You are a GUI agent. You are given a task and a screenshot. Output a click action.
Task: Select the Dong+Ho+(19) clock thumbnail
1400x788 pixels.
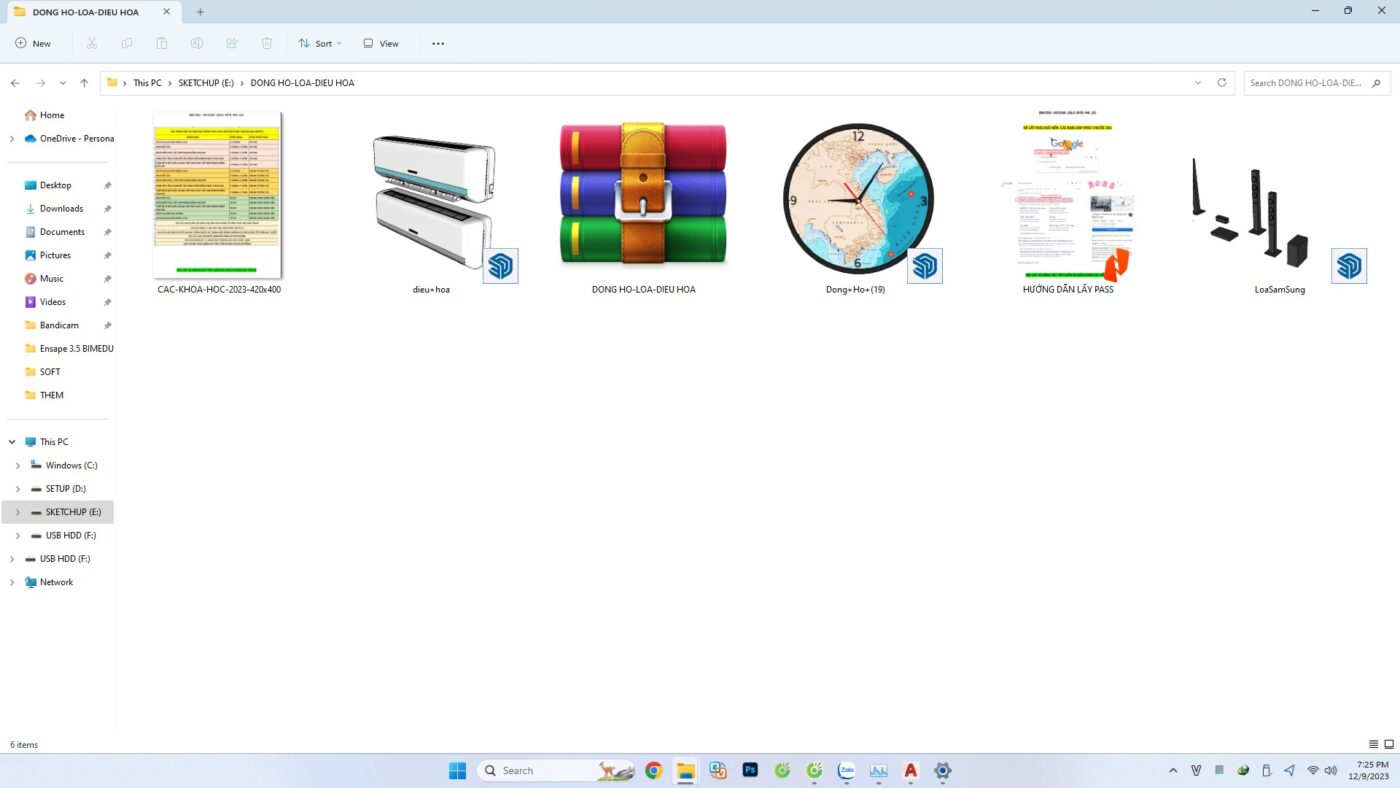tap(858, 198)
